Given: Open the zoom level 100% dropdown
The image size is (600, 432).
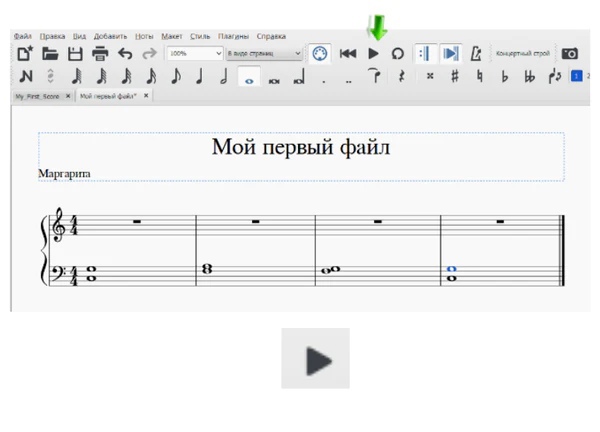Looking at the screenshot, I should tap(195, 53).
